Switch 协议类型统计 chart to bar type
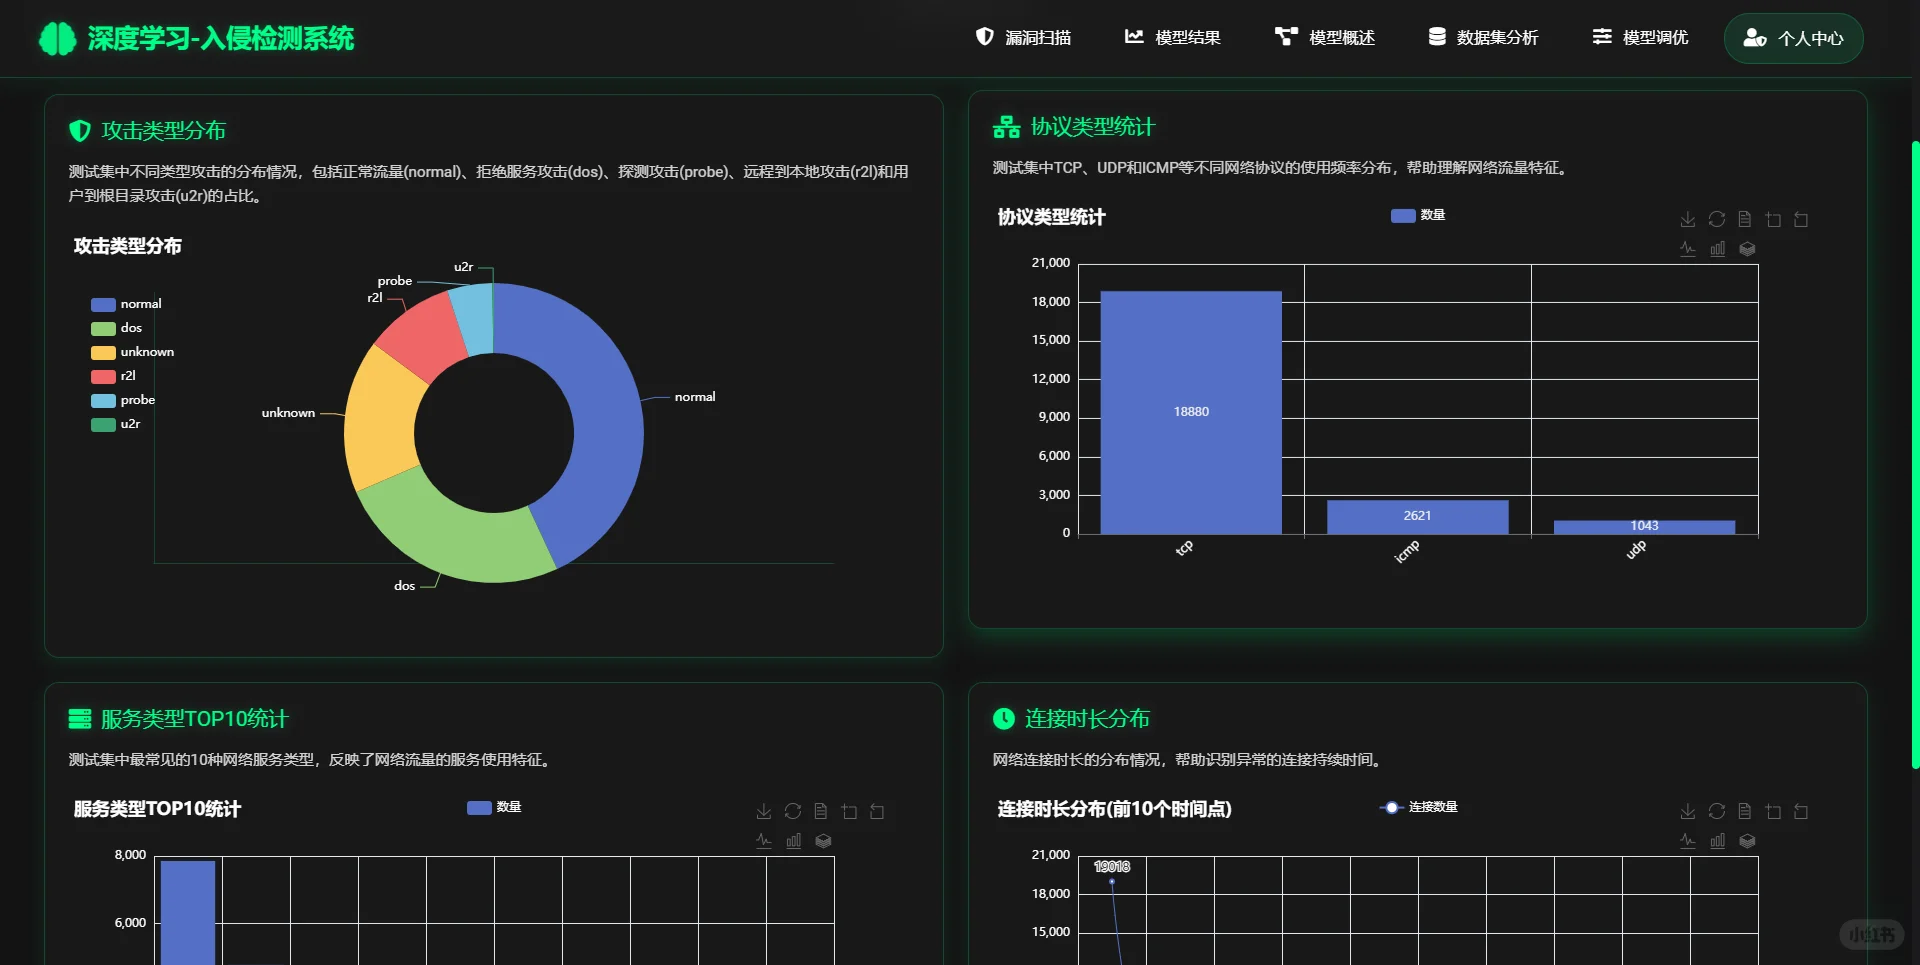This screenshot has height=965, width=1920. [x=1717, y=249]
